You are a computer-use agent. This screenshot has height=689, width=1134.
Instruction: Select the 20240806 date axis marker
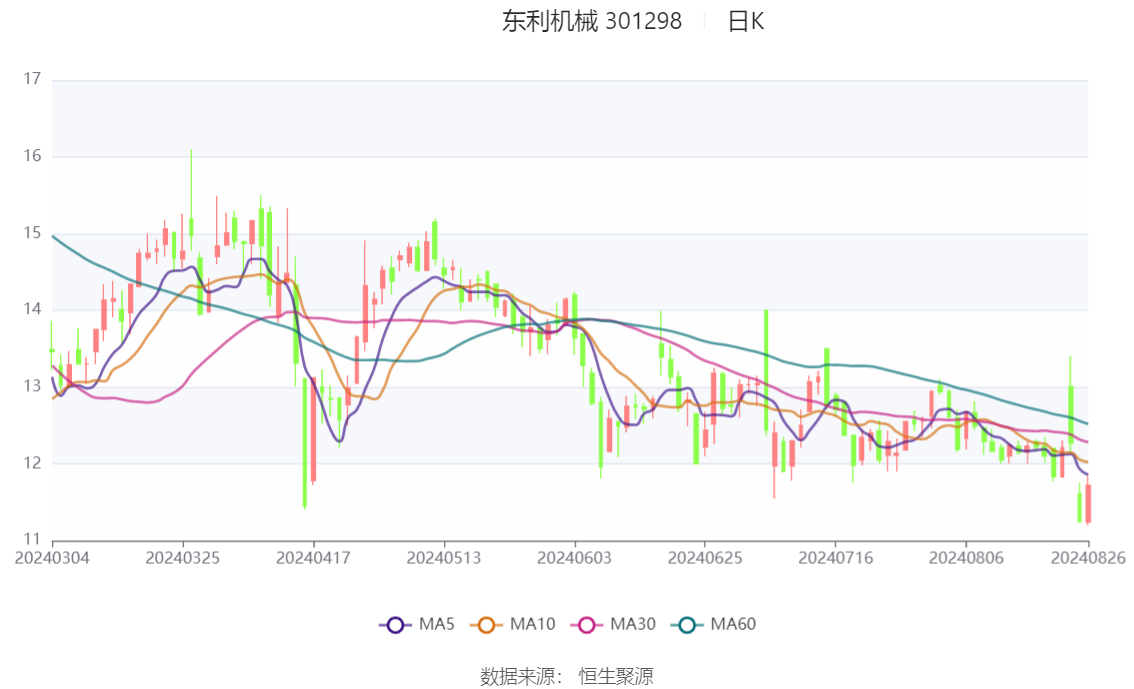tap(966, 558)
